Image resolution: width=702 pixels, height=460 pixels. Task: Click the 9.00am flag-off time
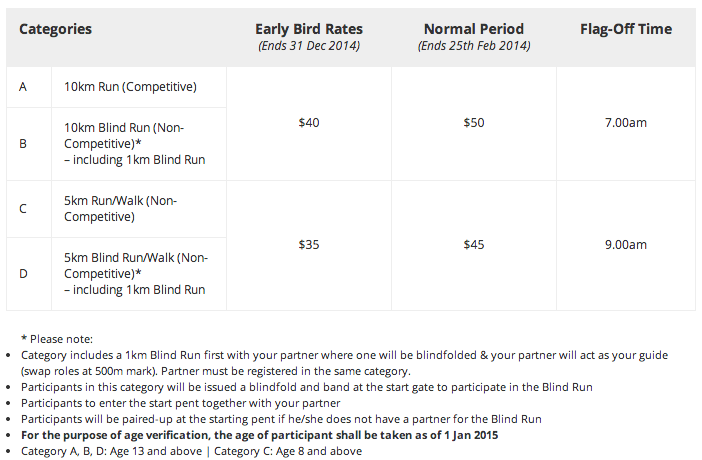coord(626,244)
